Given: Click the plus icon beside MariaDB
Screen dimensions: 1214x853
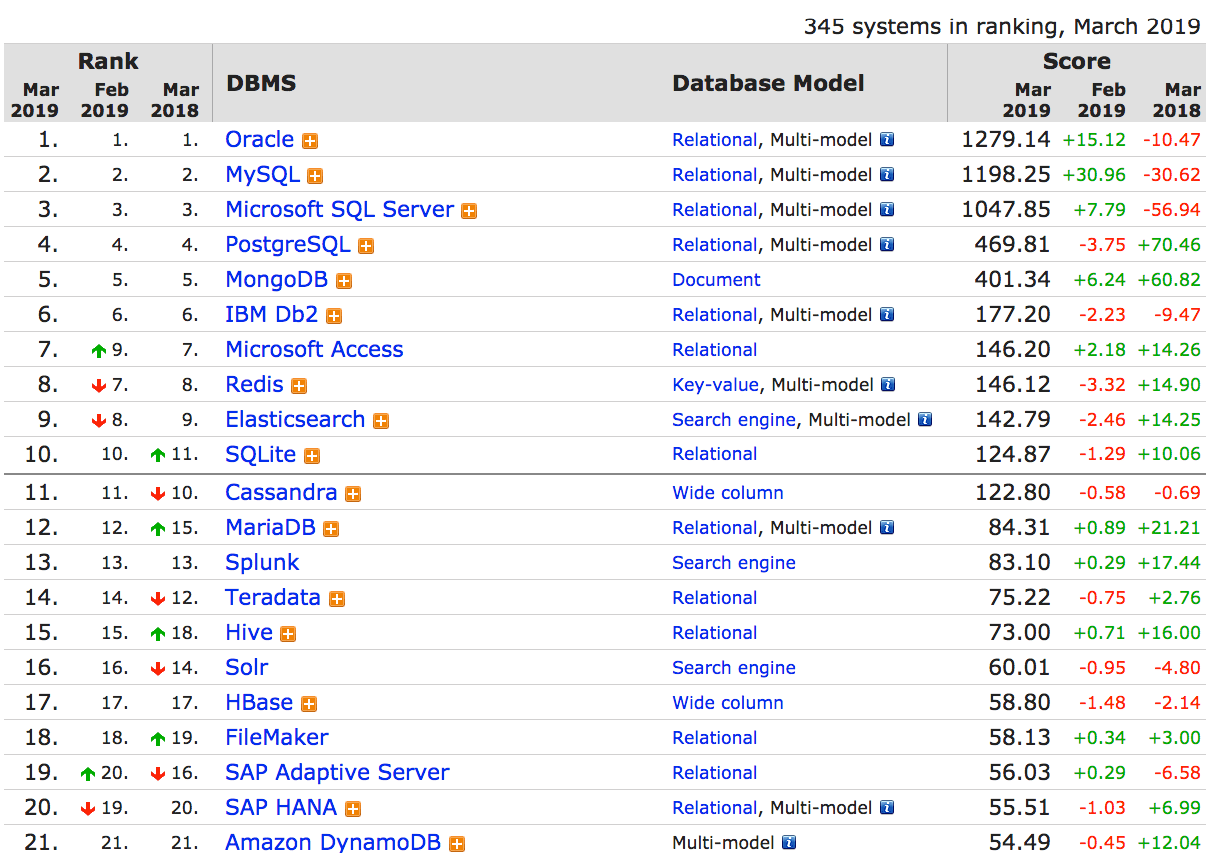Looking at the screenshot, I should point(331,529).
